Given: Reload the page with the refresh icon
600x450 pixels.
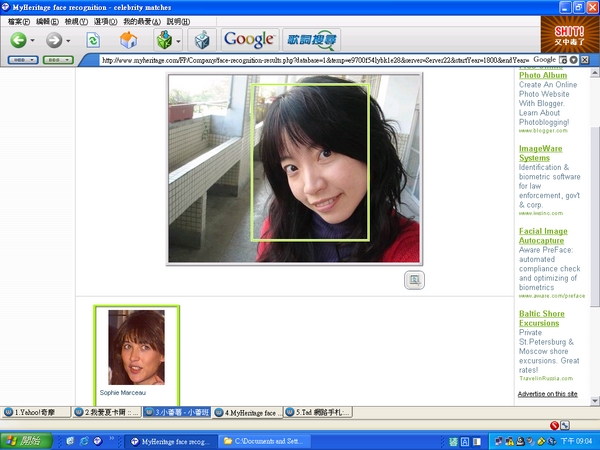Looking at the screenshot, I should [x=93, y=40].
